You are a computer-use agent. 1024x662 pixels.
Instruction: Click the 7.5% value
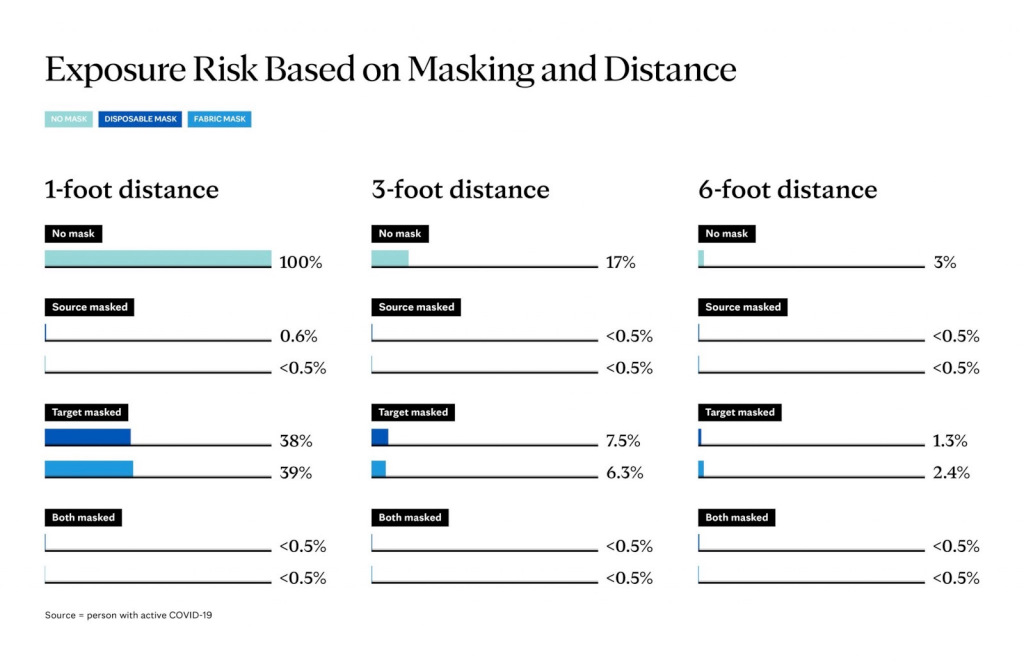tap(622, 441)
